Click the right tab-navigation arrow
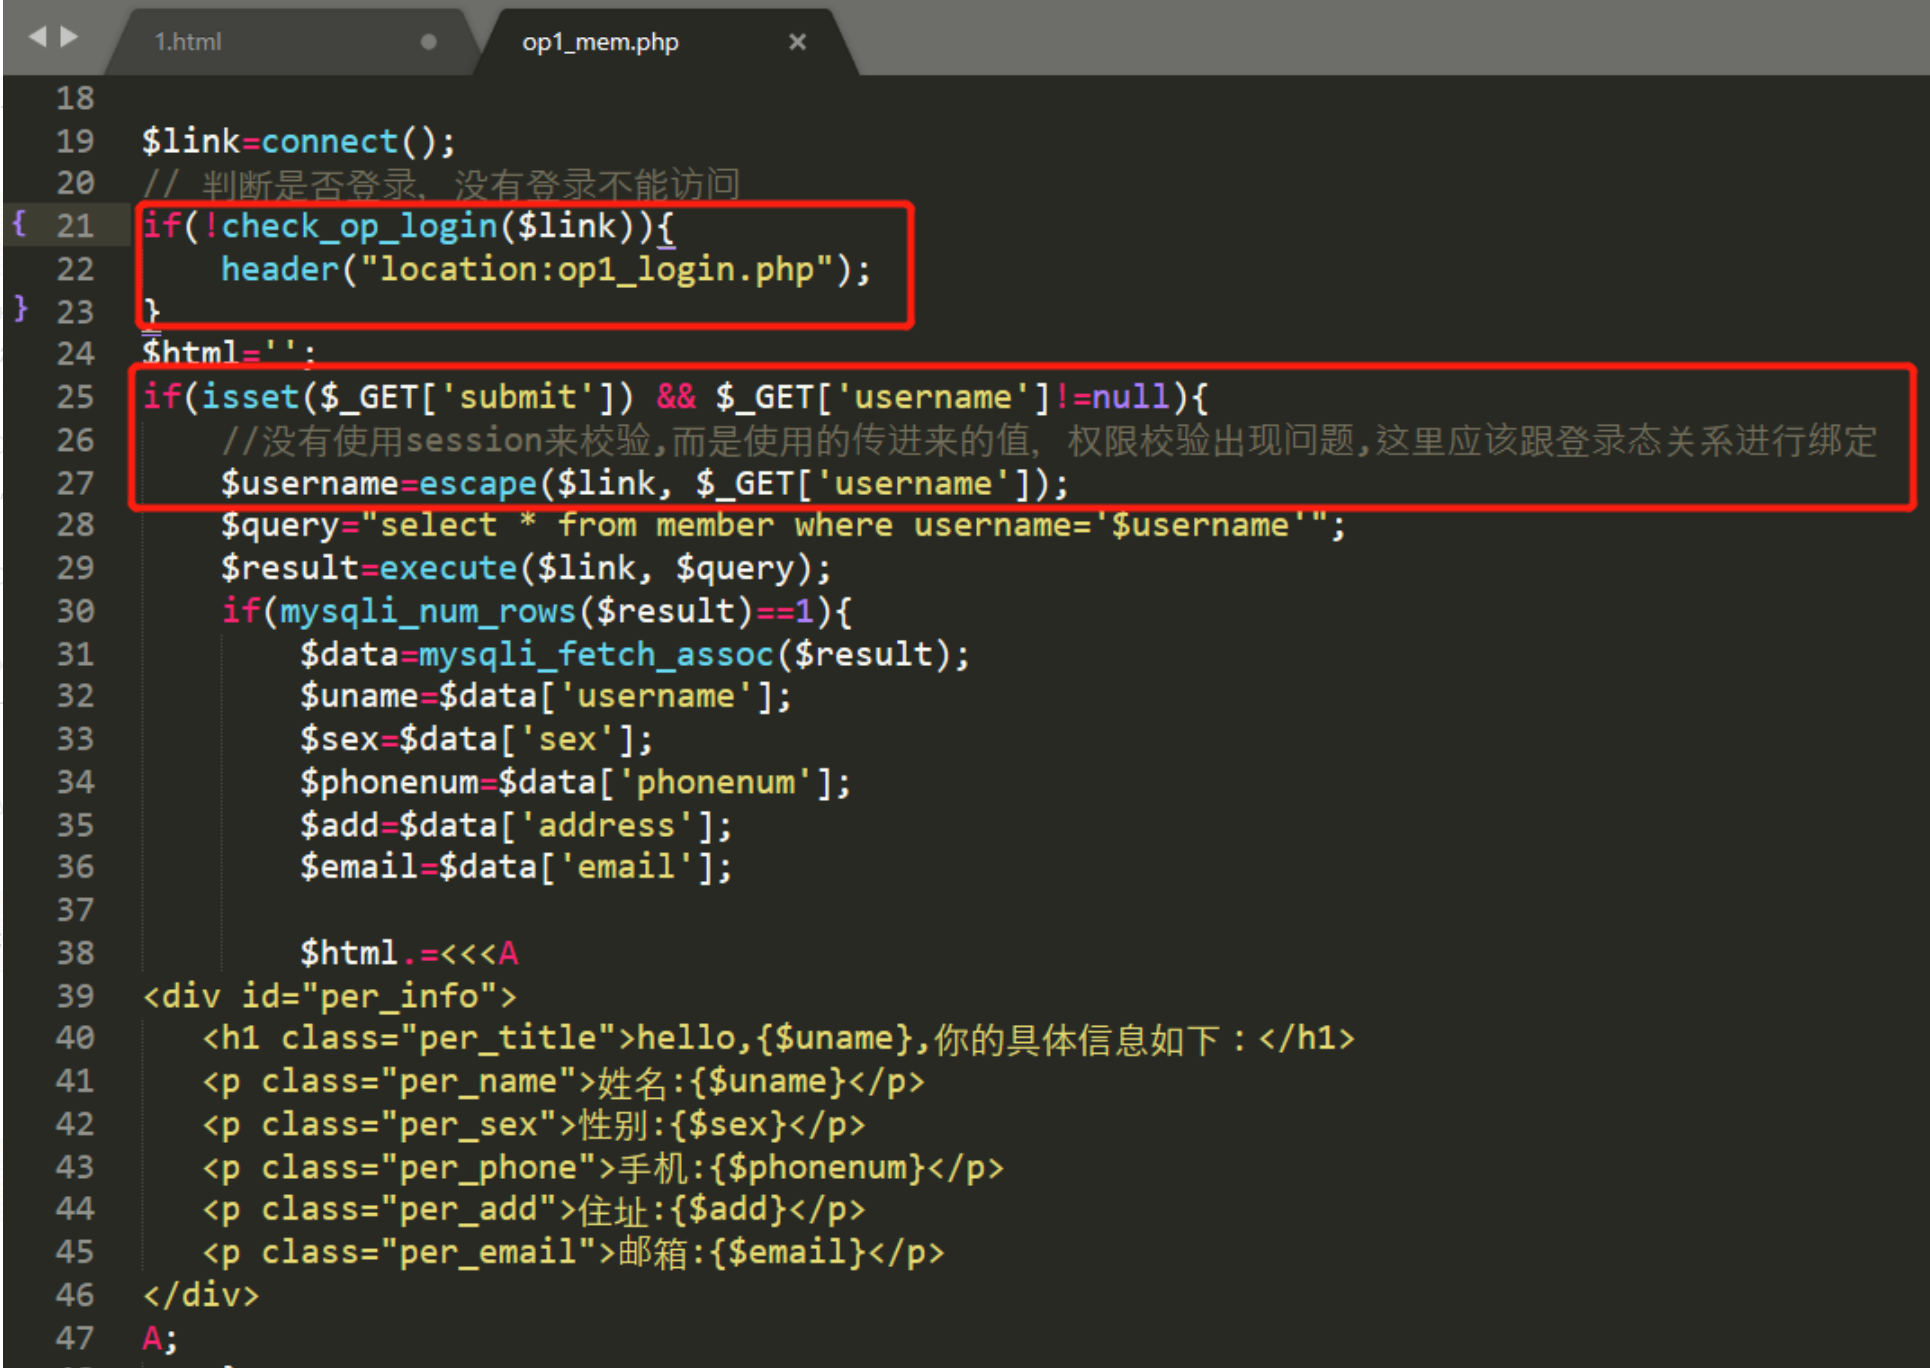Viewport: 1930px width, 1368px height. pyautogui.click(x=69, y=38)
